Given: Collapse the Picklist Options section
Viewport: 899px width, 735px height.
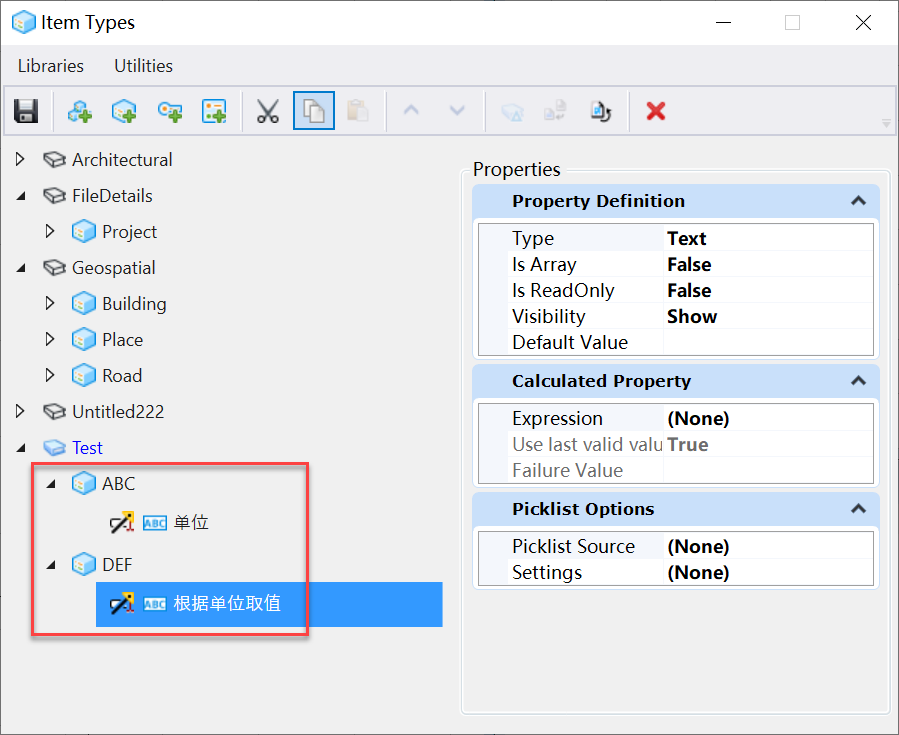Looking at the screenshot, I should click(857, 509).
